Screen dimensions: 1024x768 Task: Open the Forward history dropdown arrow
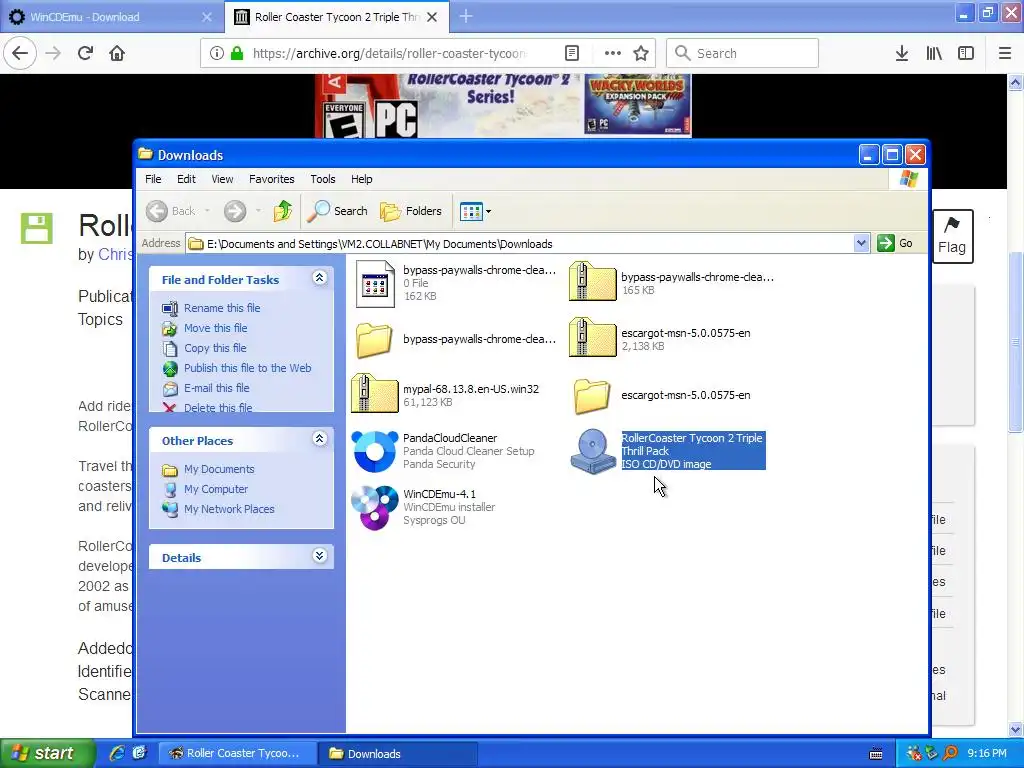258,211
